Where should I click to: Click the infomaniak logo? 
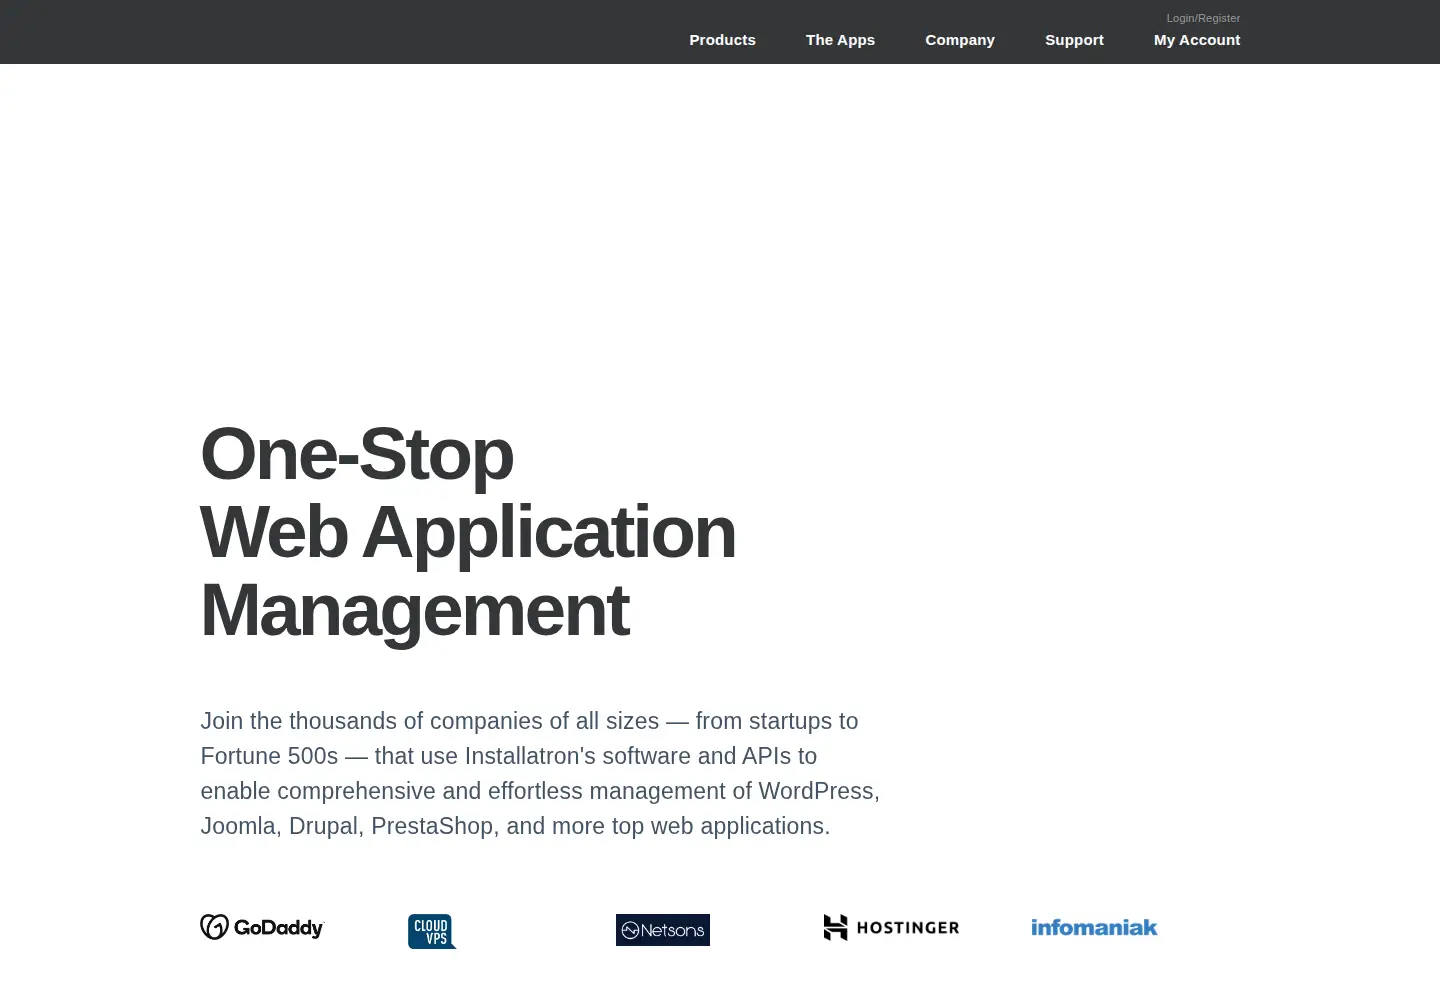click(1094, 927)
